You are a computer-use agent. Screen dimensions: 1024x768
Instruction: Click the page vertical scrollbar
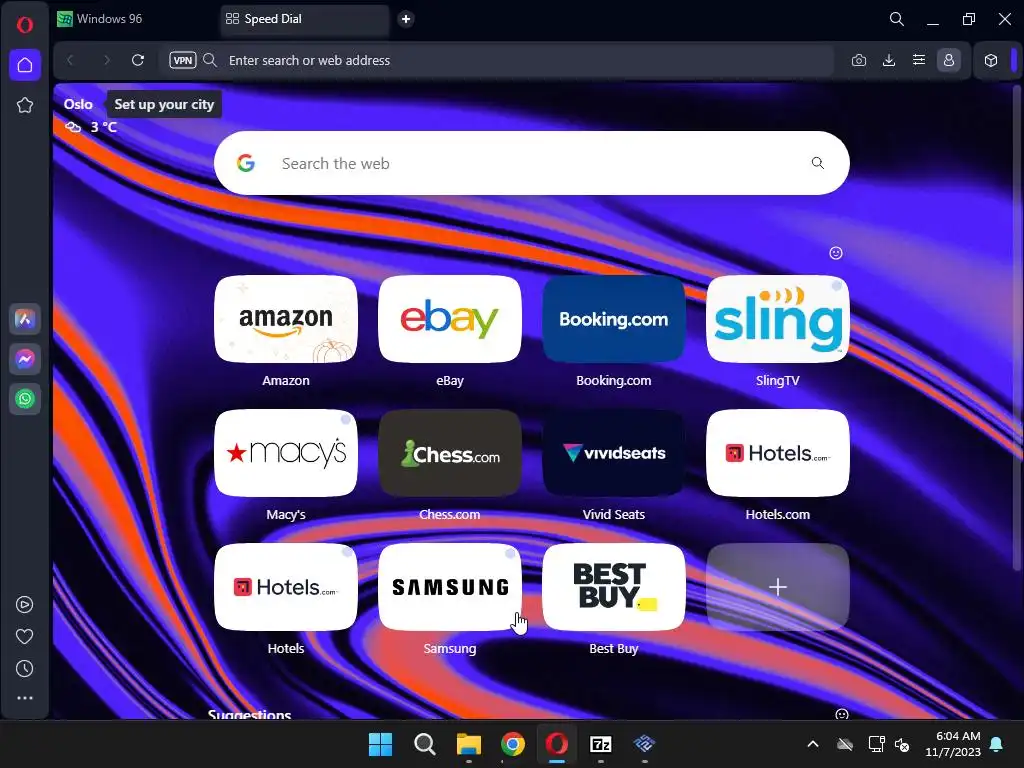click(x=1016, y=327)
